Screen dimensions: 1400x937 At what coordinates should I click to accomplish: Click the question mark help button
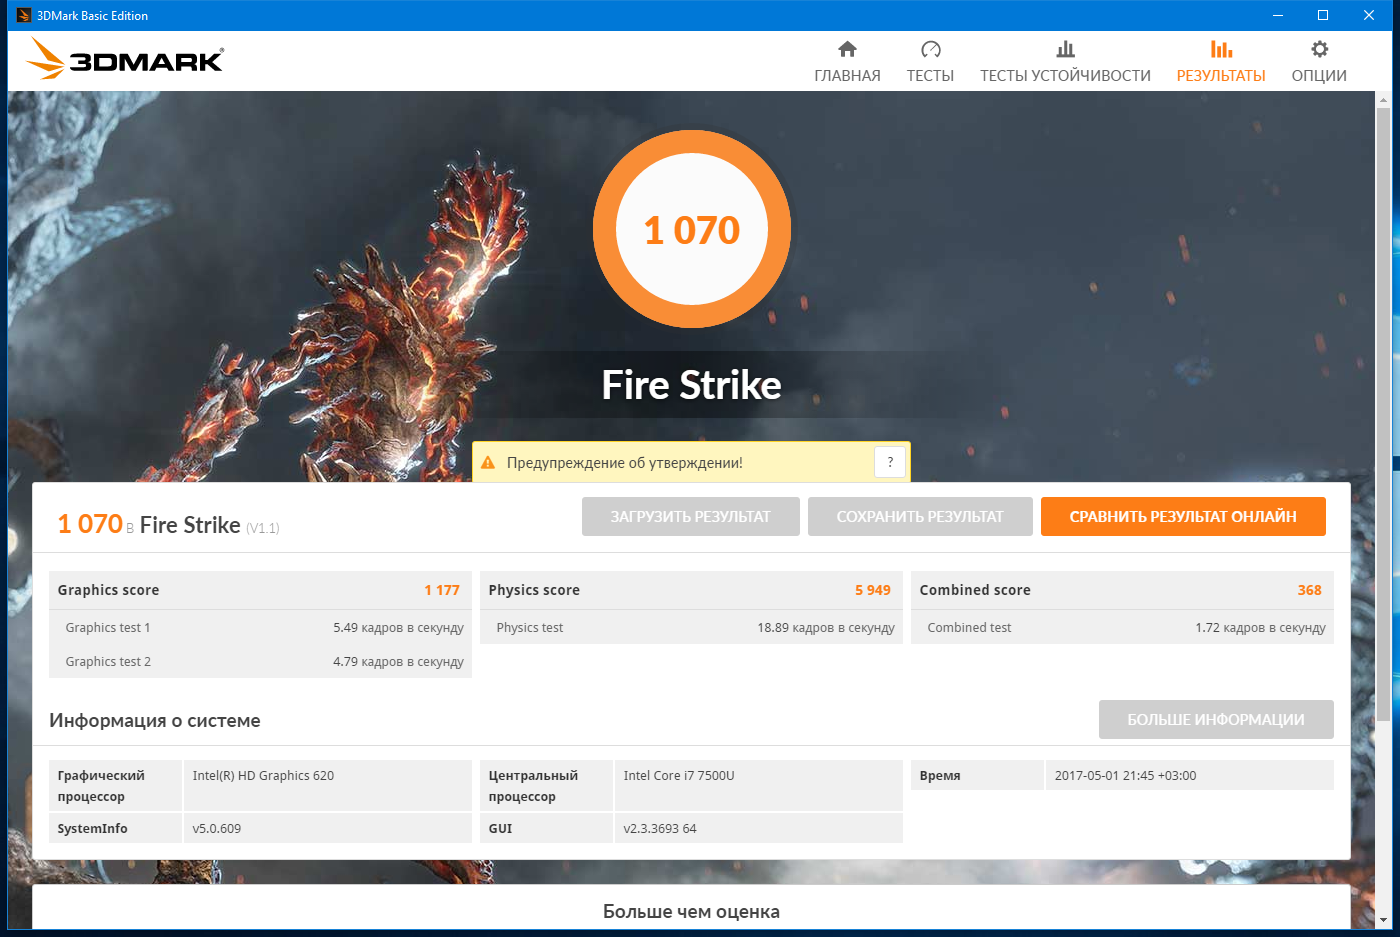coord(890,462)
